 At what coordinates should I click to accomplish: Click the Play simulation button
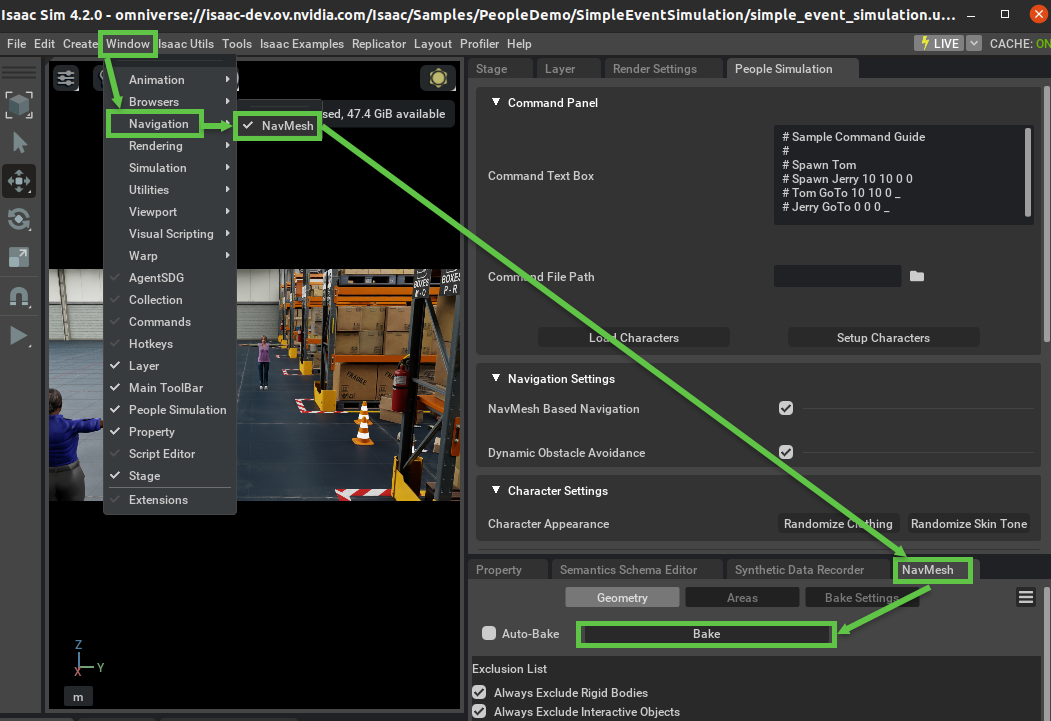[19, 335]
